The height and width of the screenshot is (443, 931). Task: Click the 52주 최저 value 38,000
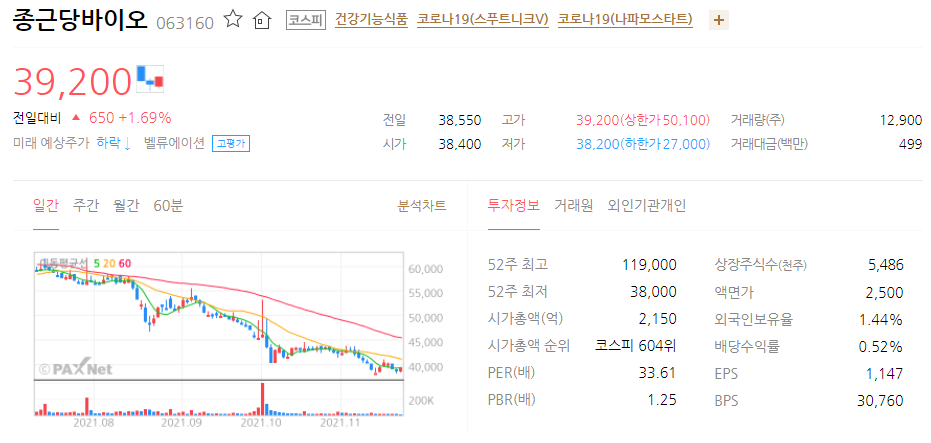point(653,292)
